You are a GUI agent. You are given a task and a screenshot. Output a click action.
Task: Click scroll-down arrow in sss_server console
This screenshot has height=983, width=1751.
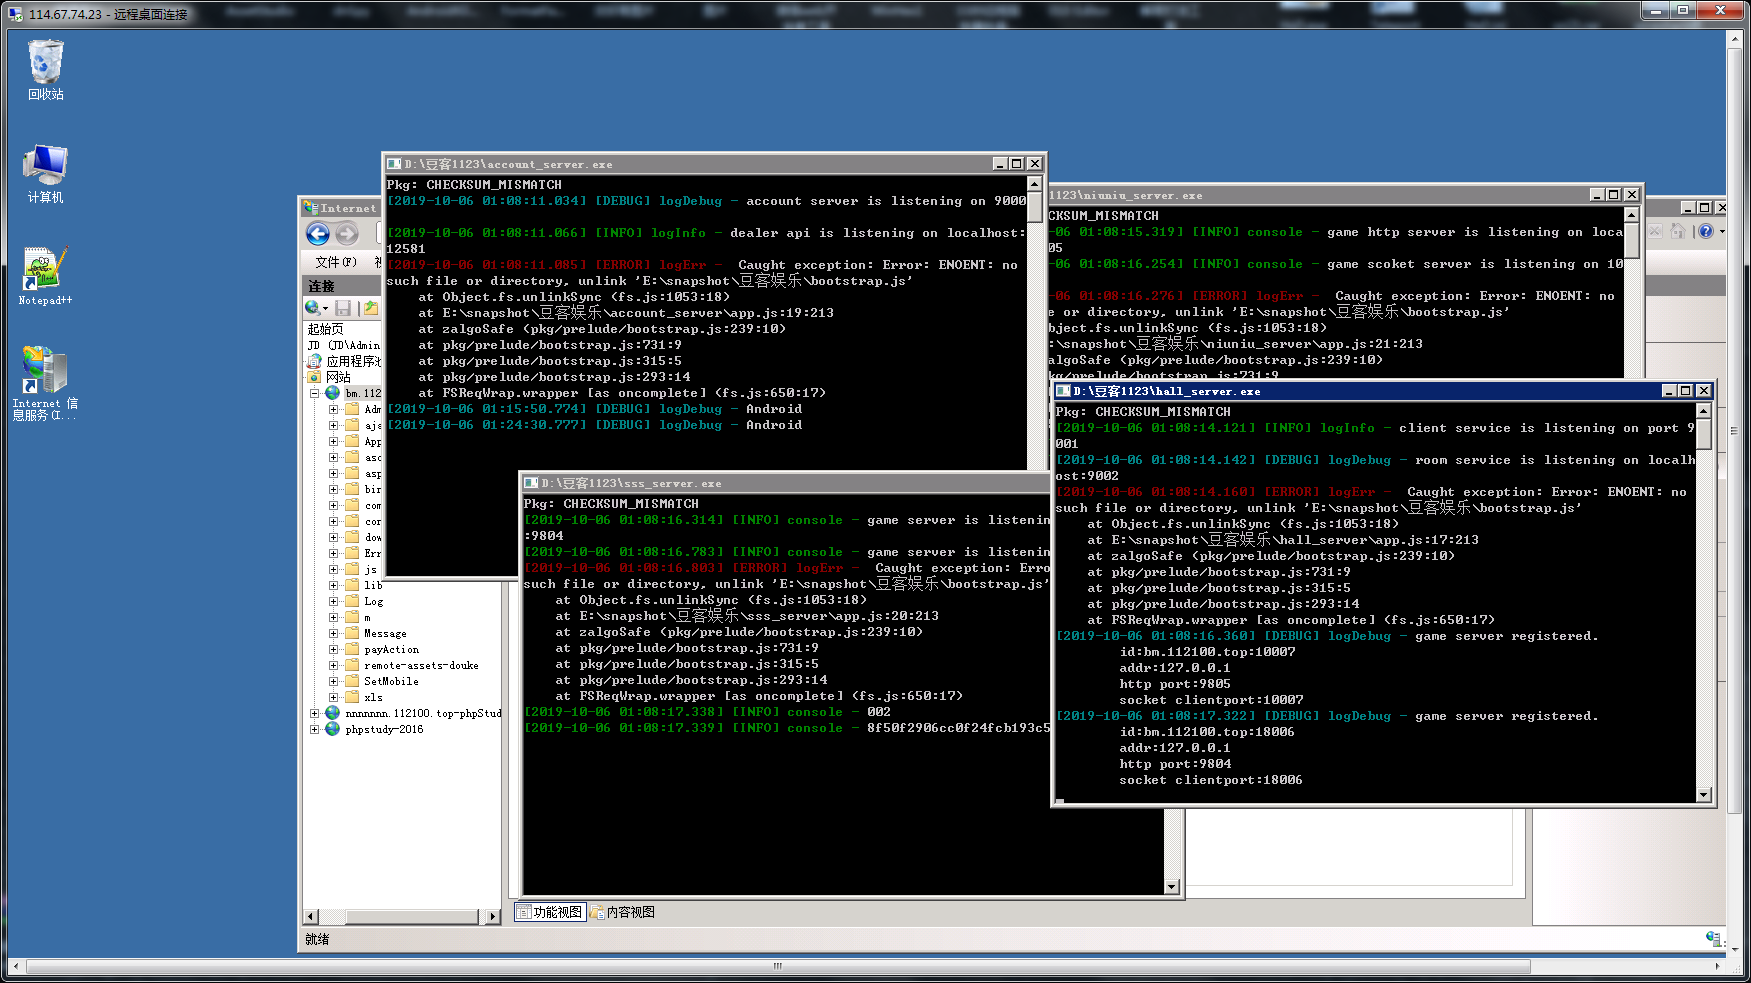tap(1172, 887)
